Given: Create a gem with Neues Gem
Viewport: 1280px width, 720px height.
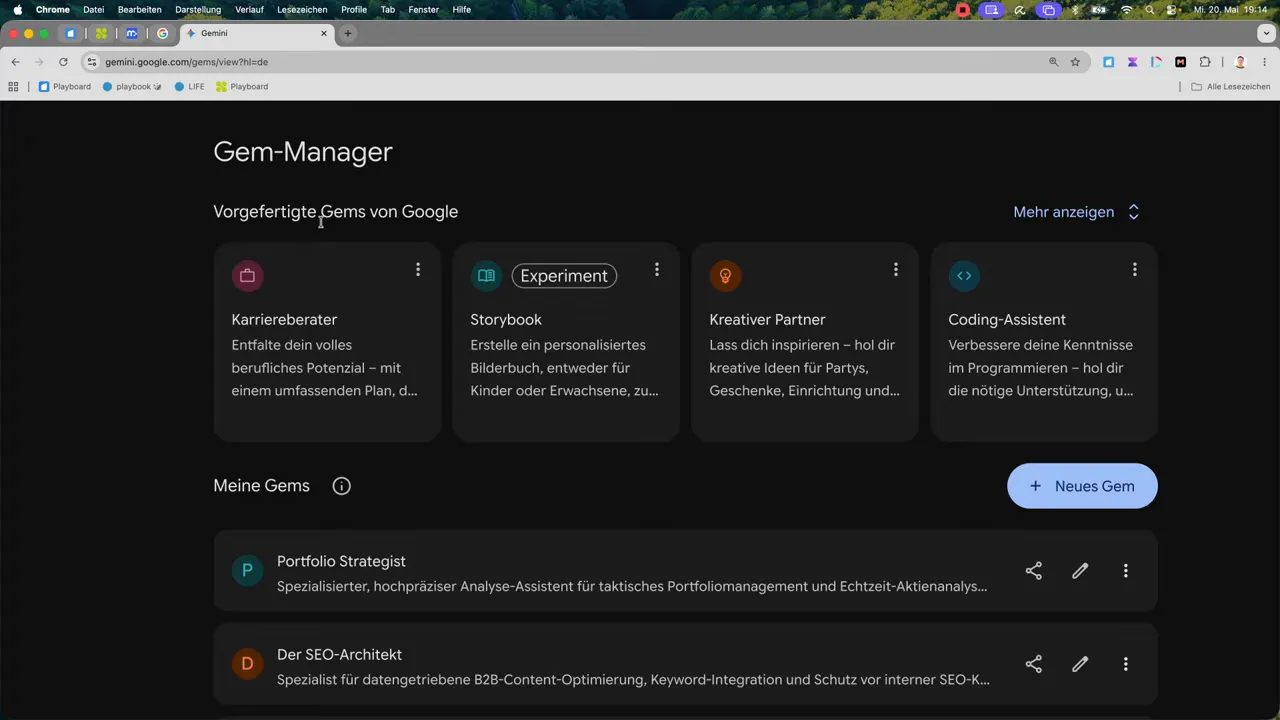Looking at the screenshot, I should 1082,486.
